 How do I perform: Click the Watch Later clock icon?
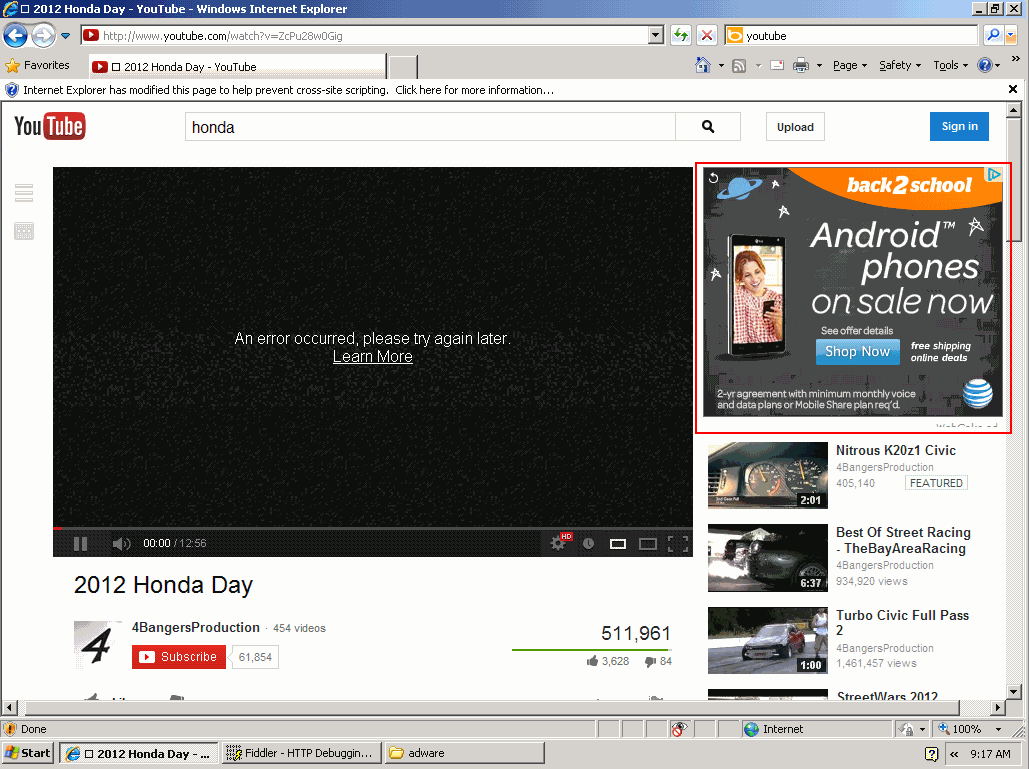point(589,543)
